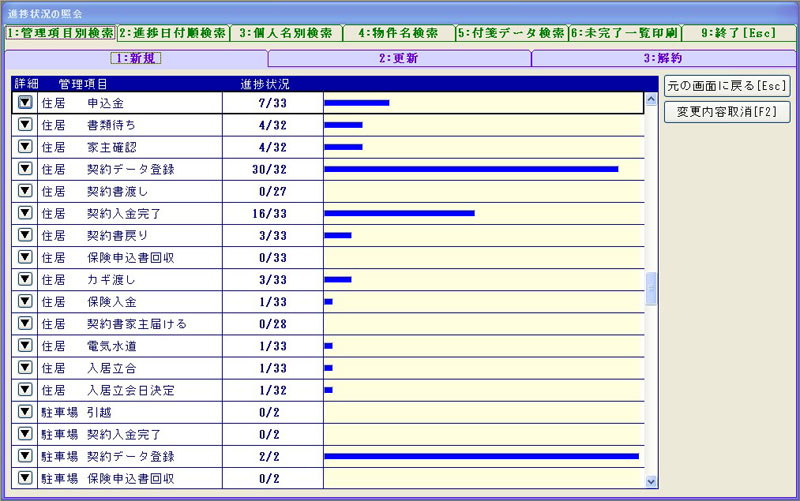This screenshot has height=501, width=800.
Task: Click 変更内容取消[F2] button
Action: tap(727, 111)
